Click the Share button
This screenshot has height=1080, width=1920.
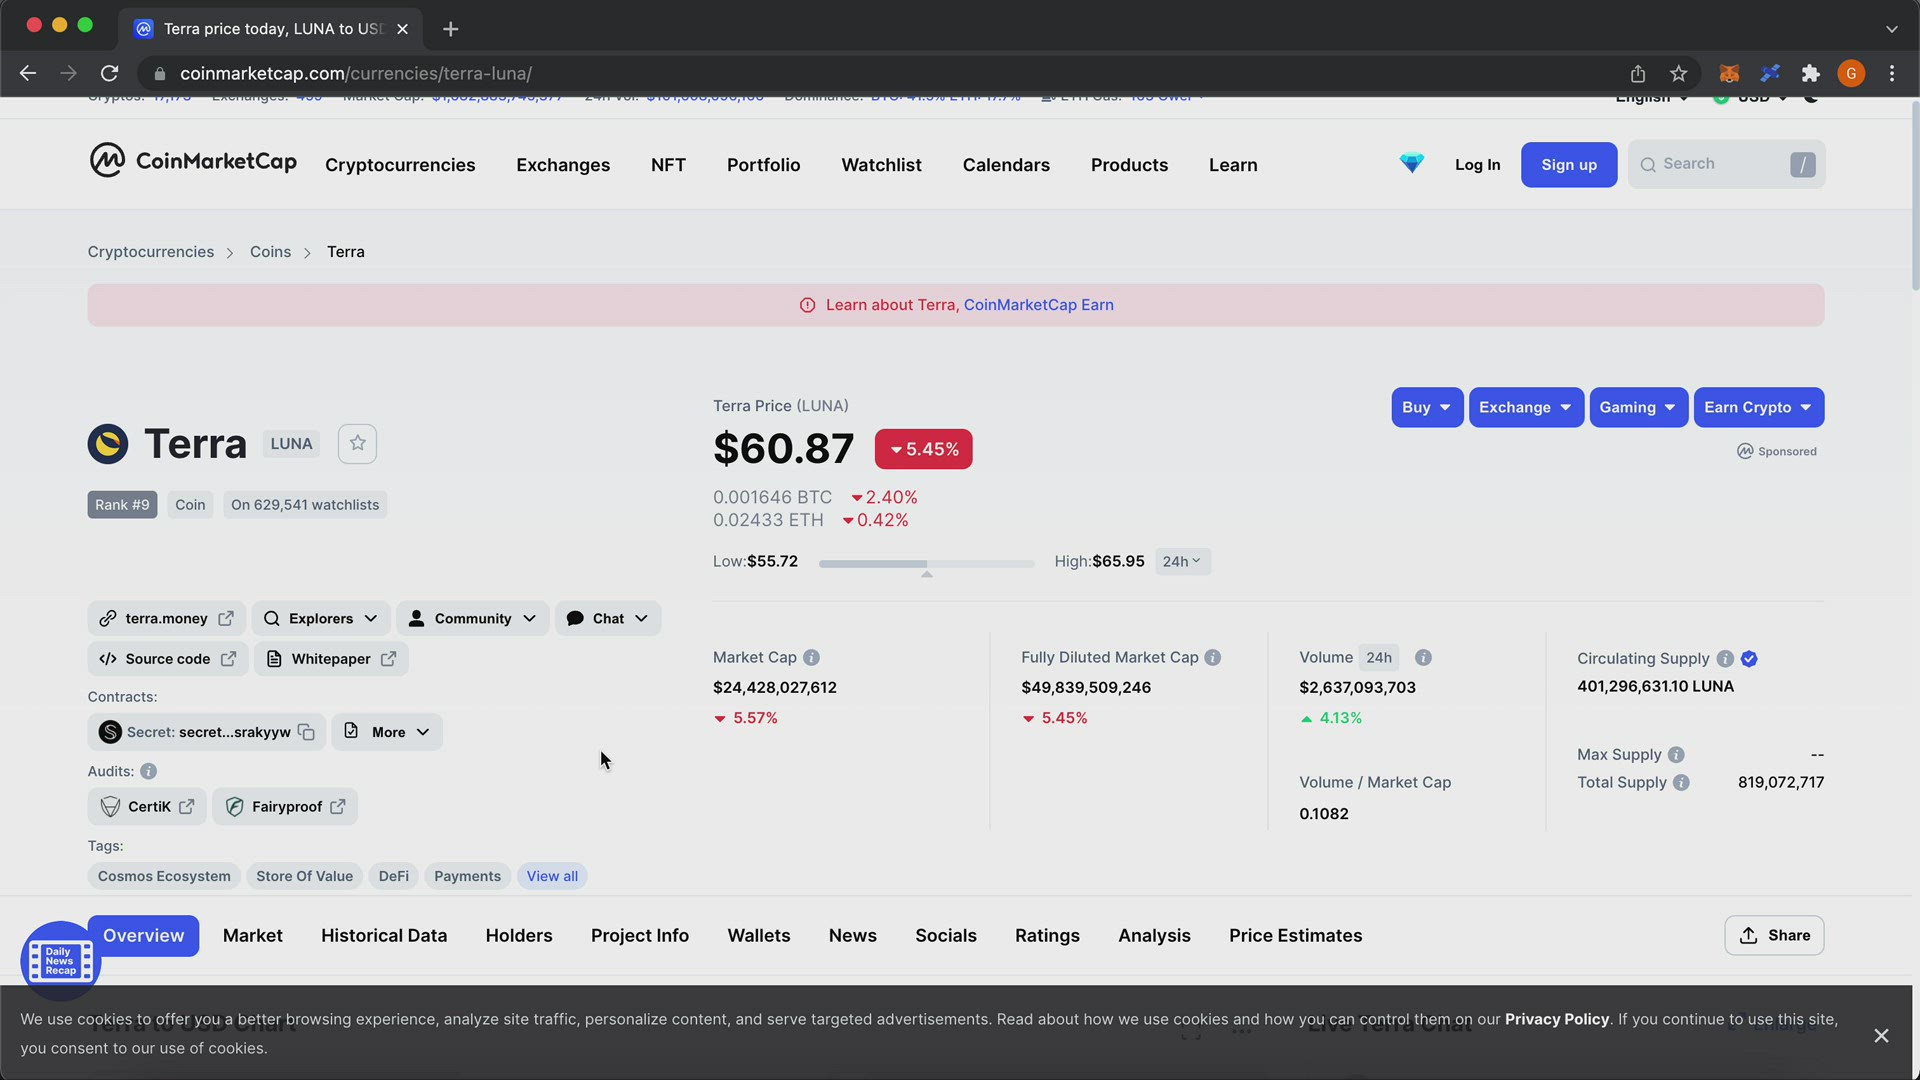click(1774, 936)
